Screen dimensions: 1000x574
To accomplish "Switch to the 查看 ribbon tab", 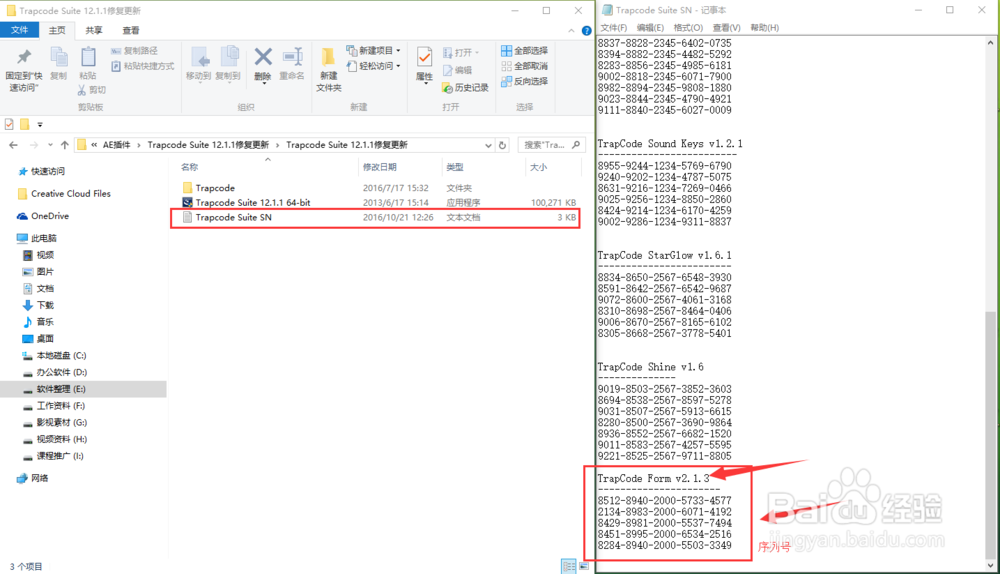I will (131, 30).
